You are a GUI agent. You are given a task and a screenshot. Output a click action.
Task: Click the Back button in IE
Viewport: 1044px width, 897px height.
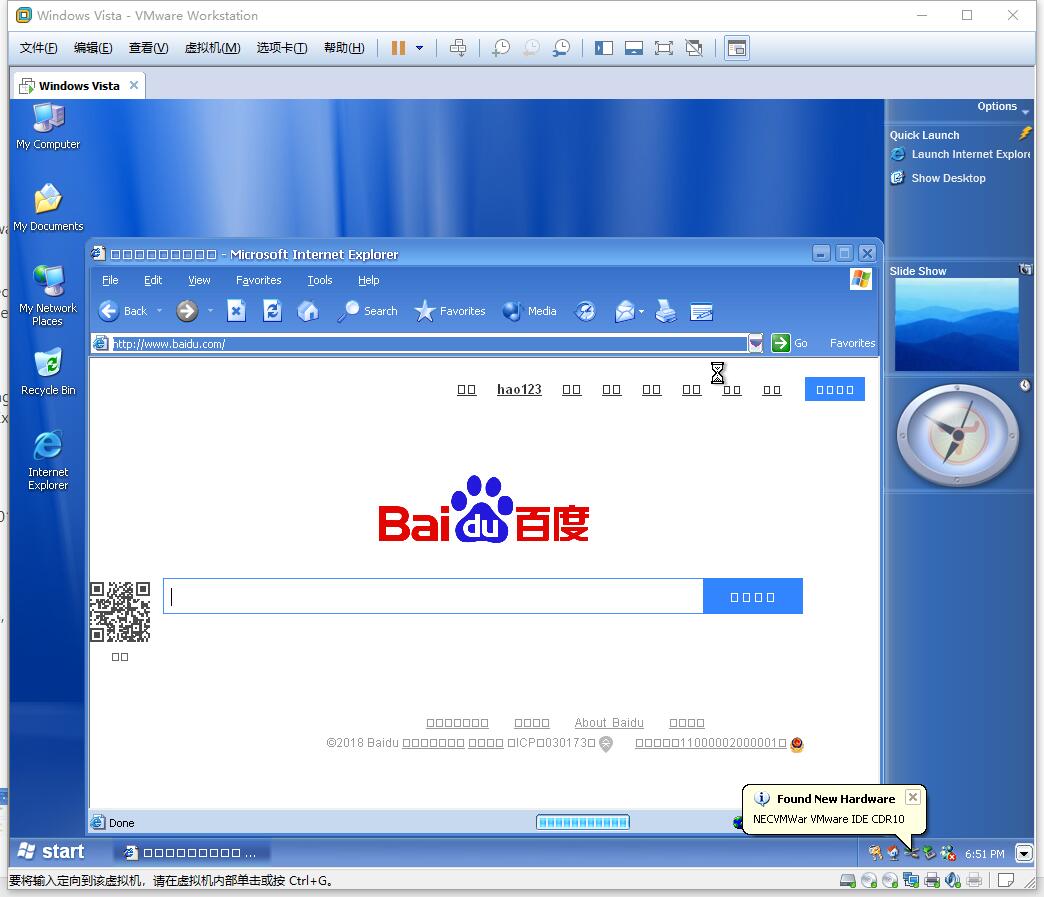pos(123,311)
